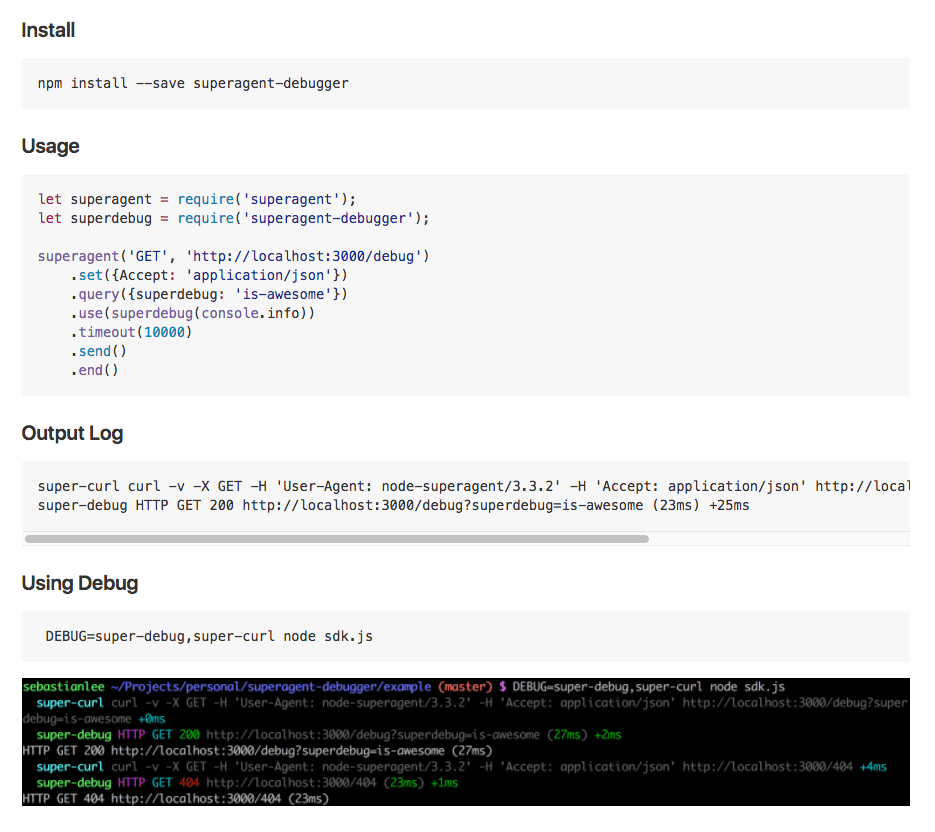Click the DEBUG=super-debug,super-curl node sdk.js command
Viewport: 935px width, 832px height.
pos(209,636)
